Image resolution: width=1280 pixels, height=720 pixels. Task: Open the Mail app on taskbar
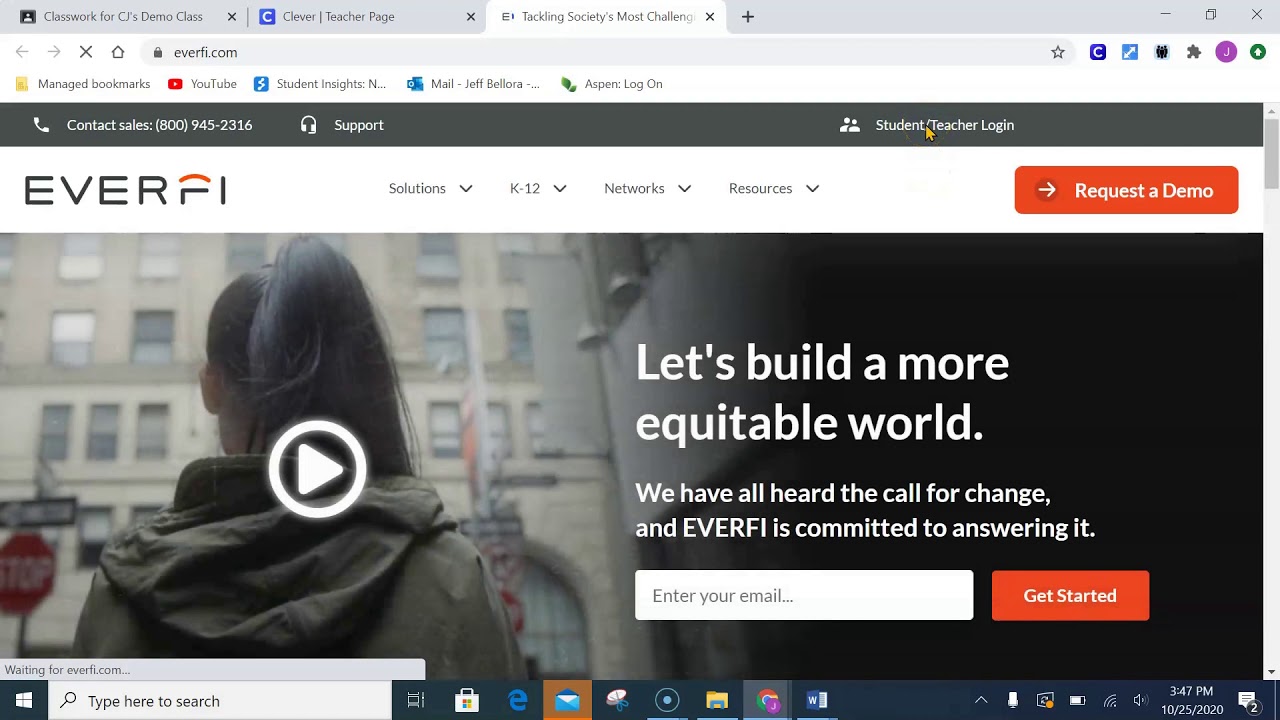point(567,701)
